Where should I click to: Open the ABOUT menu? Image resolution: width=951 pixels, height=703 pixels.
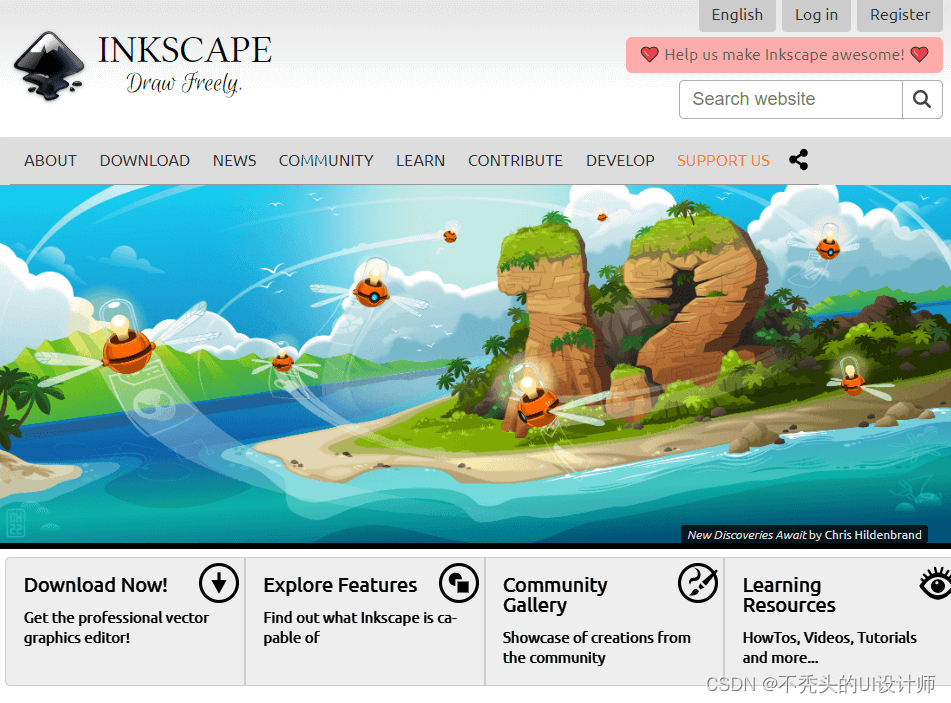(50, 161)
